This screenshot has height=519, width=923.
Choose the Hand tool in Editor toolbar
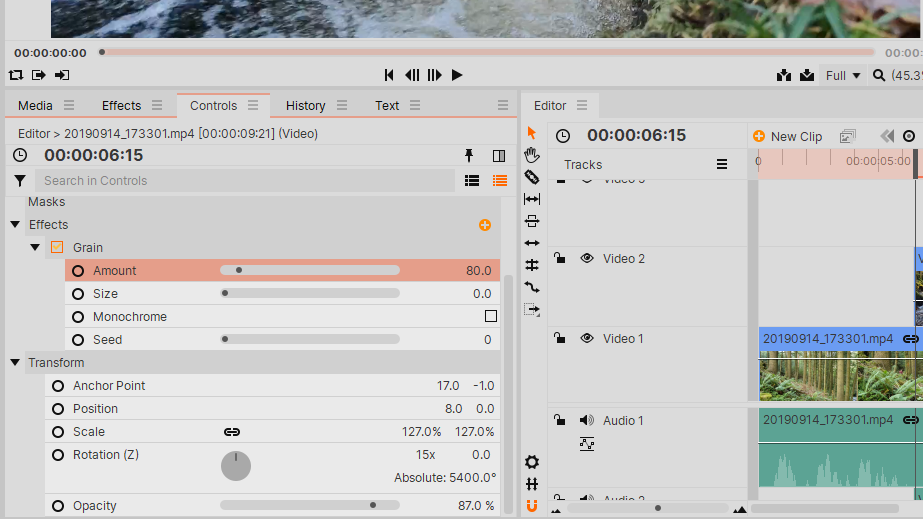532,155
